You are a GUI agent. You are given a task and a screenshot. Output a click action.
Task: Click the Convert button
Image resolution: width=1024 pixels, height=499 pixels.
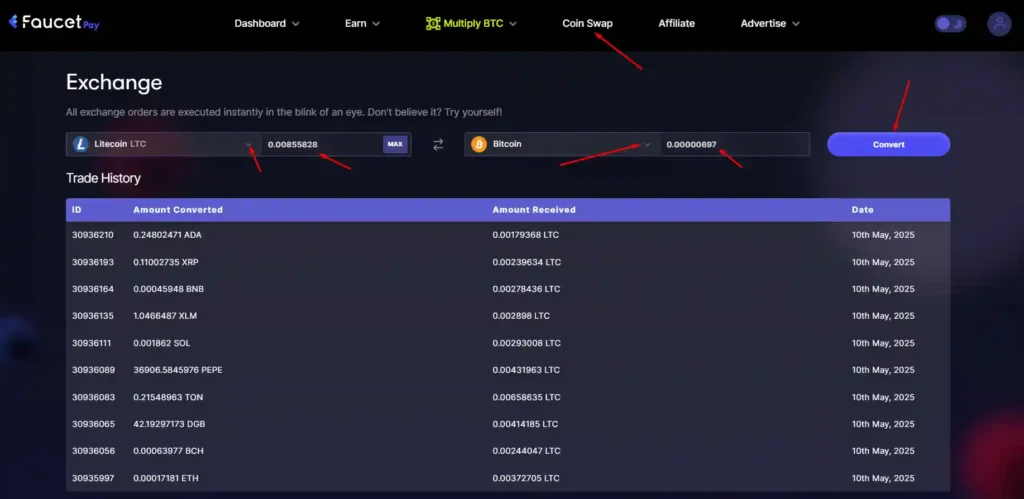coord(888,144)
